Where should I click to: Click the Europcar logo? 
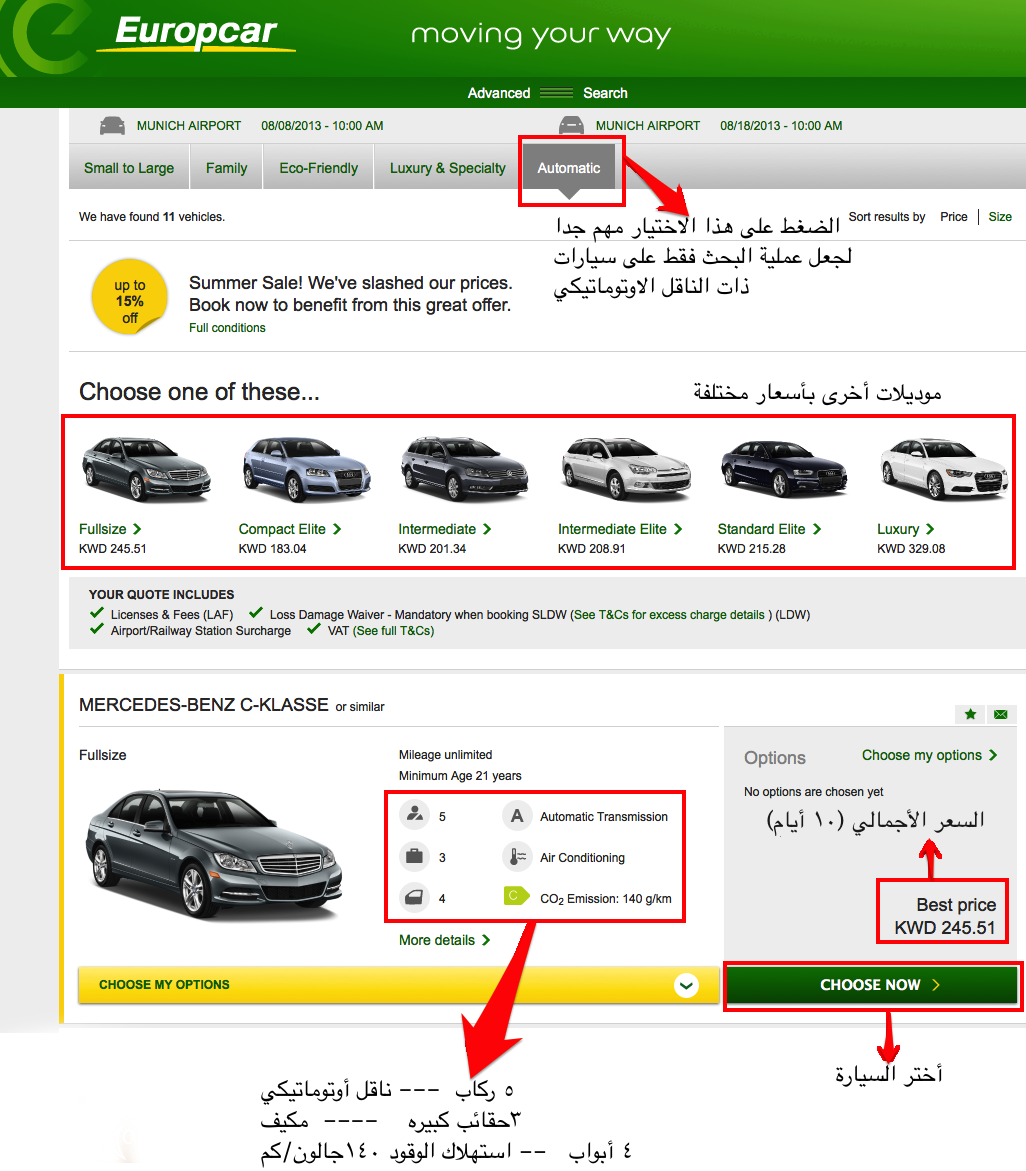(x=196, y=32)
